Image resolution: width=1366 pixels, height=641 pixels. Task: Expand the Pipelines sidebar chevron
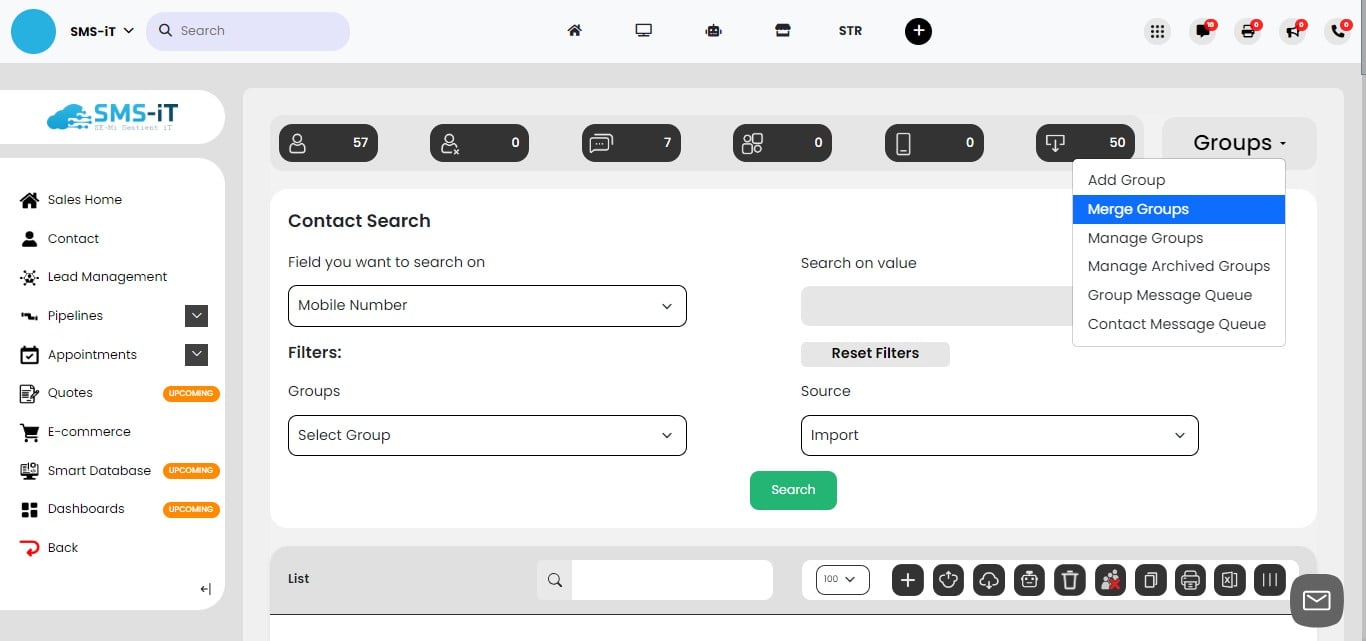point(197,315)
